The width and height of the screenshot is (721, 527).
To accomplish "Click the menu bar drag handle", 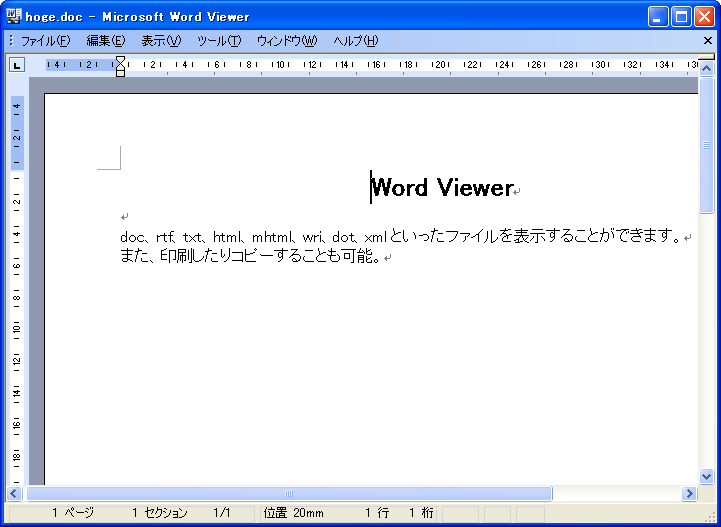I will pos(11,40).
